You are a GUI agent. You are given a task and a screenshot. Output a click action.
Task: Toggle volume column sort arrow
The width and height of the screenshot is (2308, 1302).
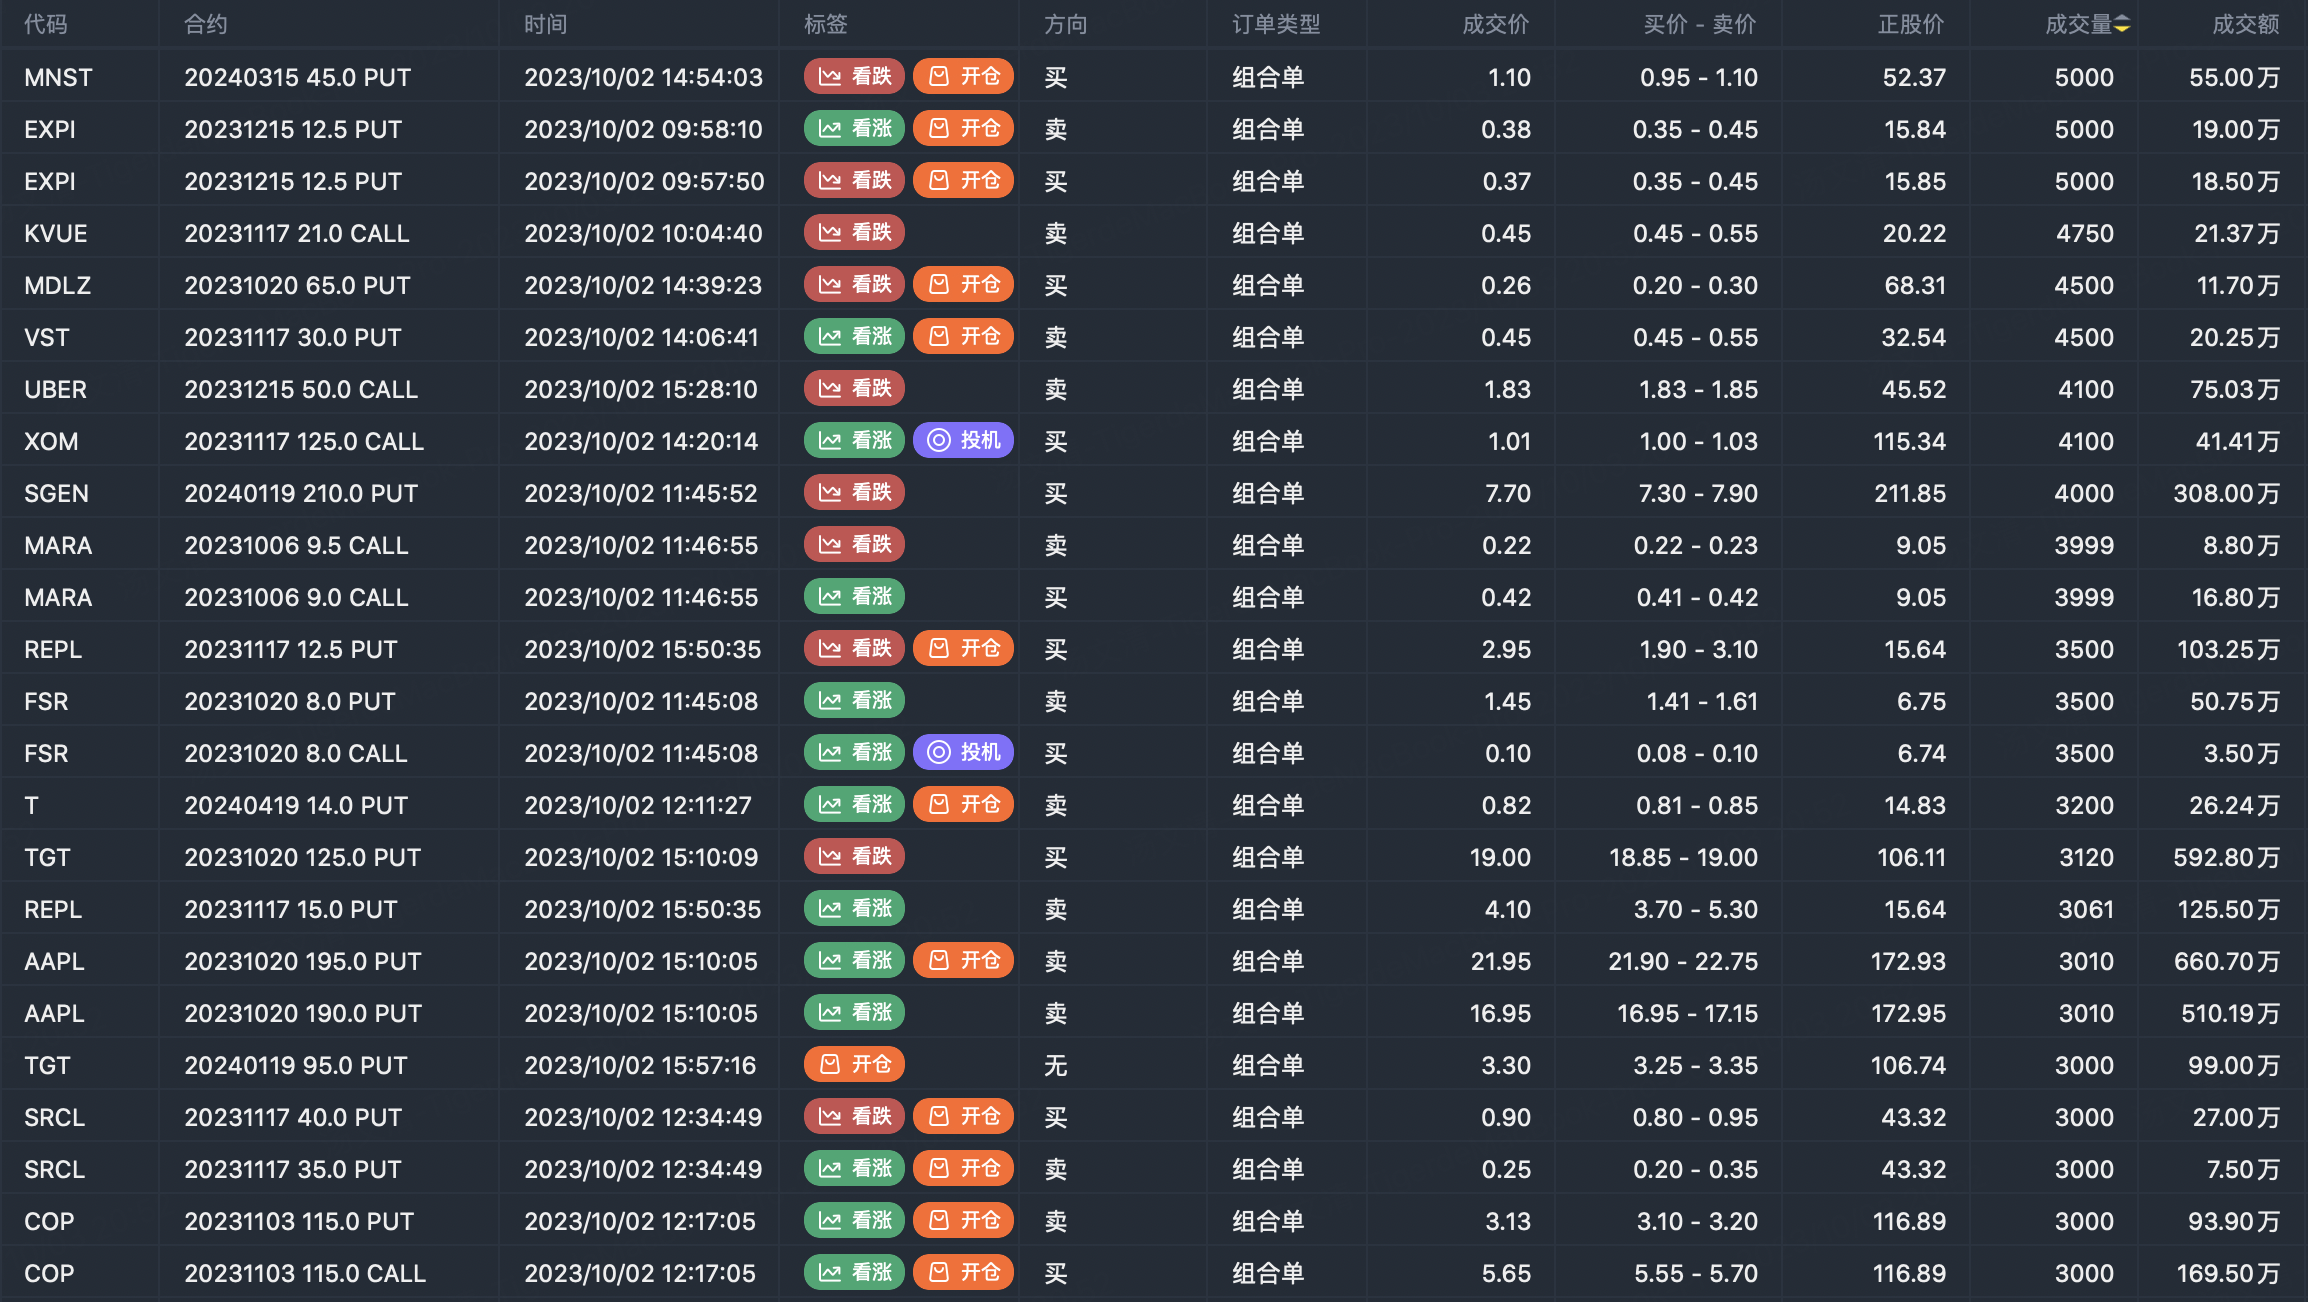2122,24
